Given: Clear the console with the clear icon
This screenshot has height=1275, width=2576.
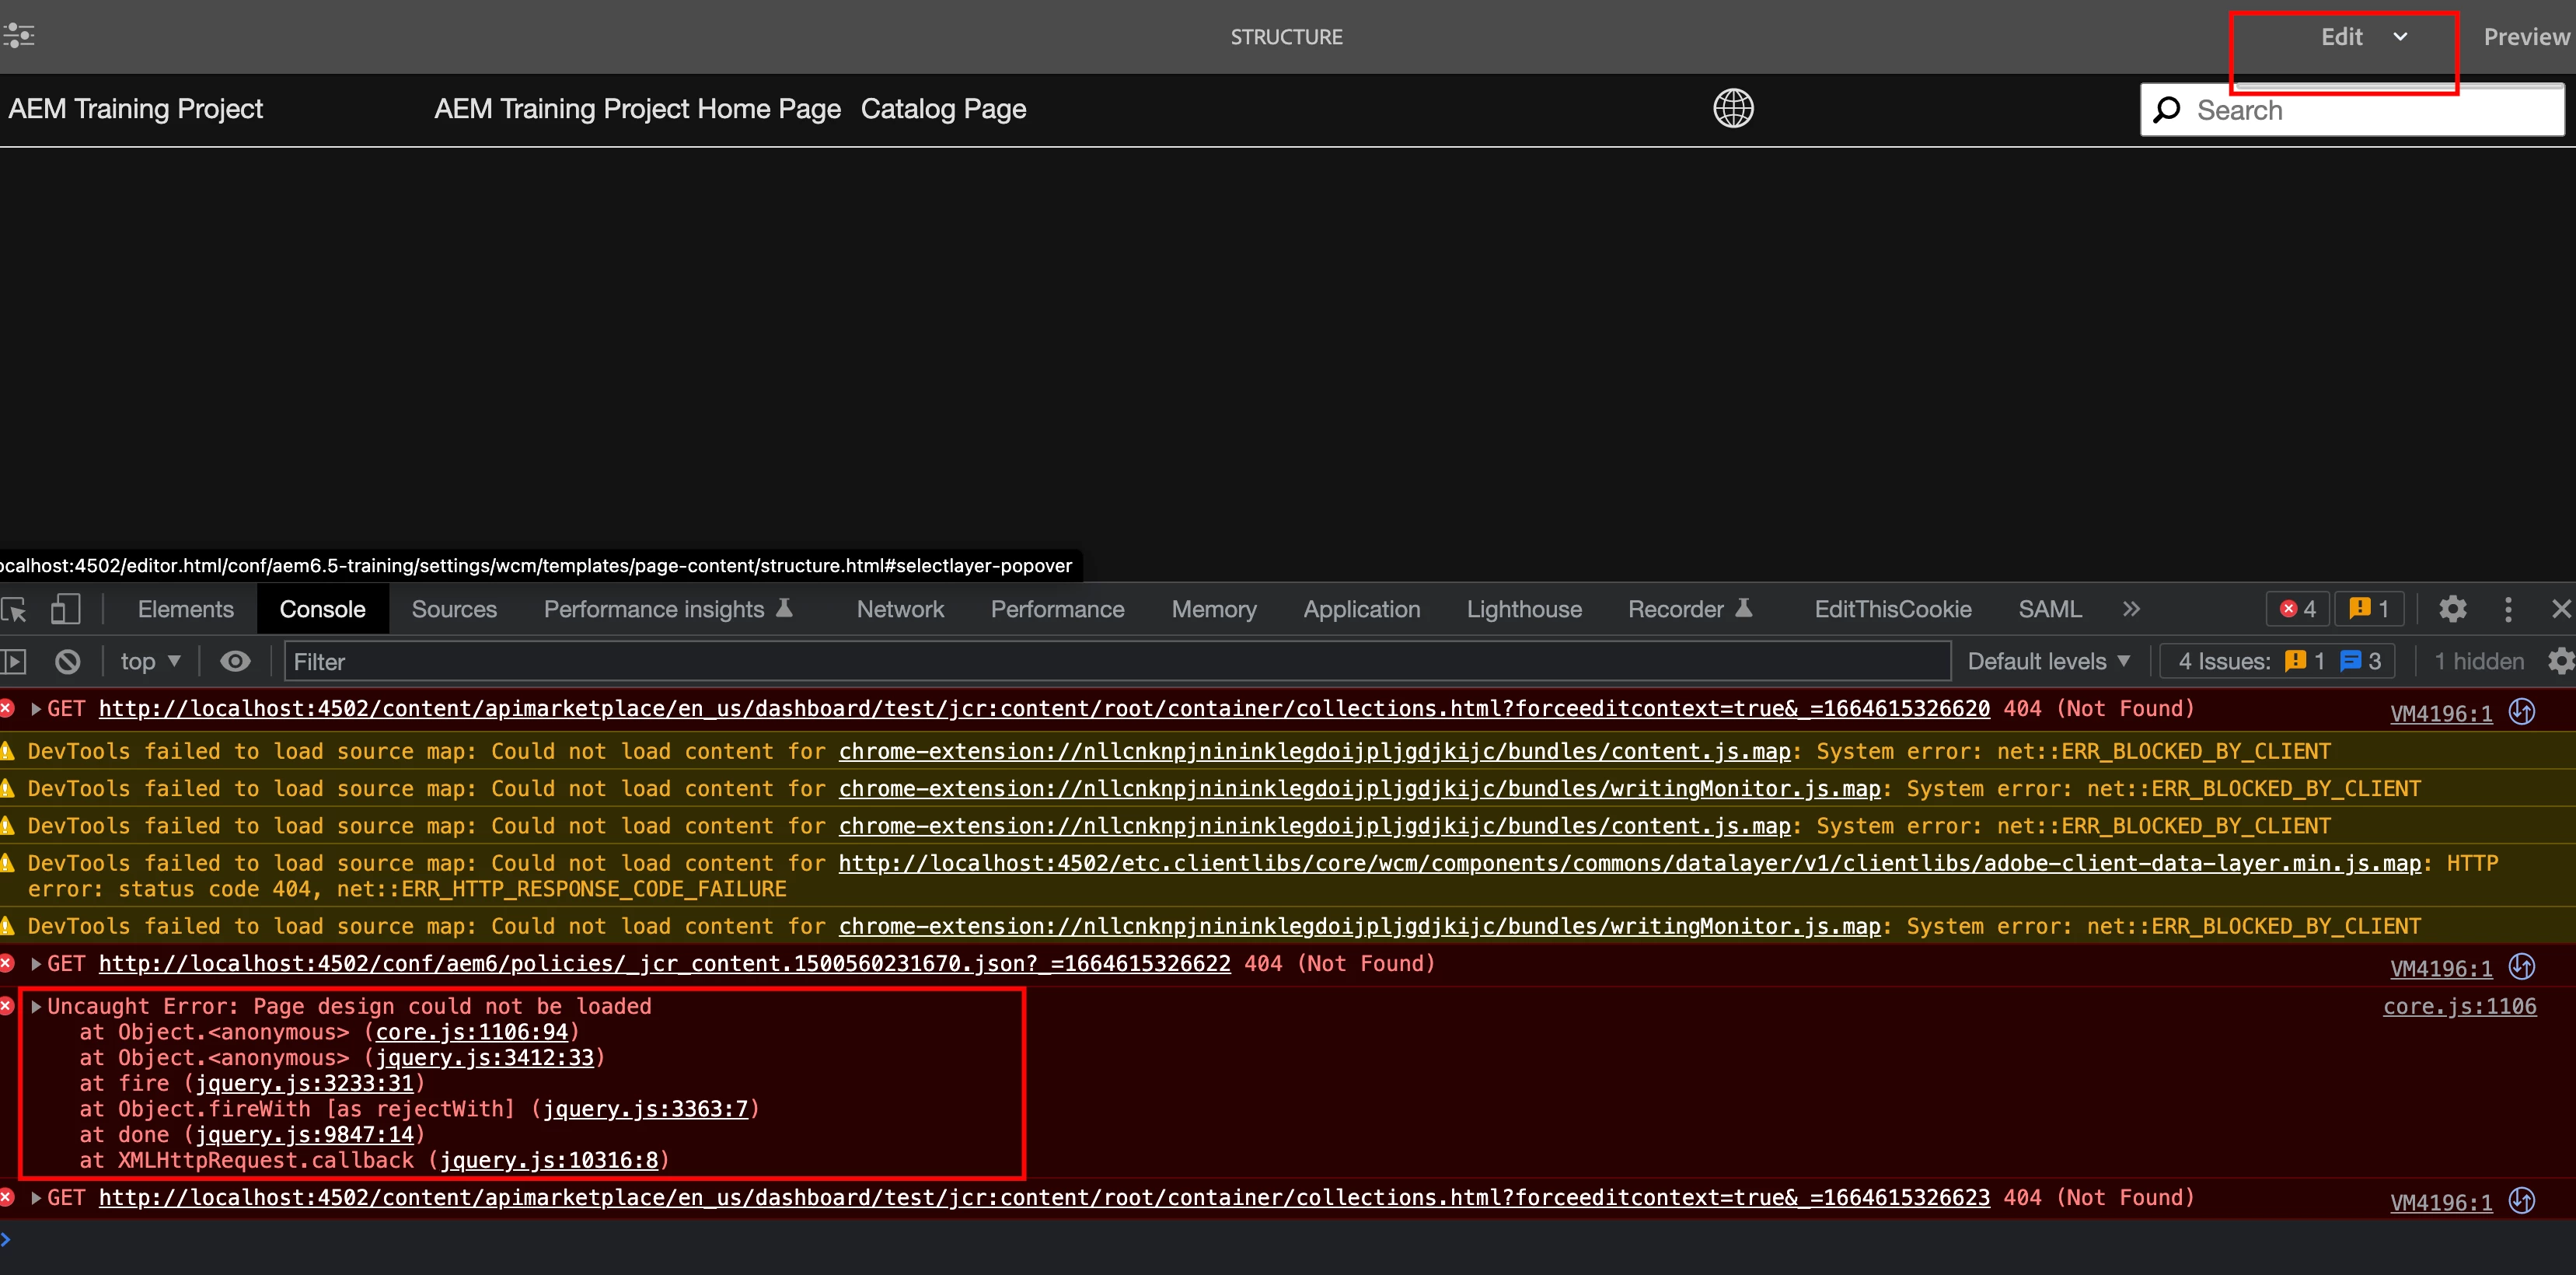Looking at the screenshot, I should click(67, 661).
